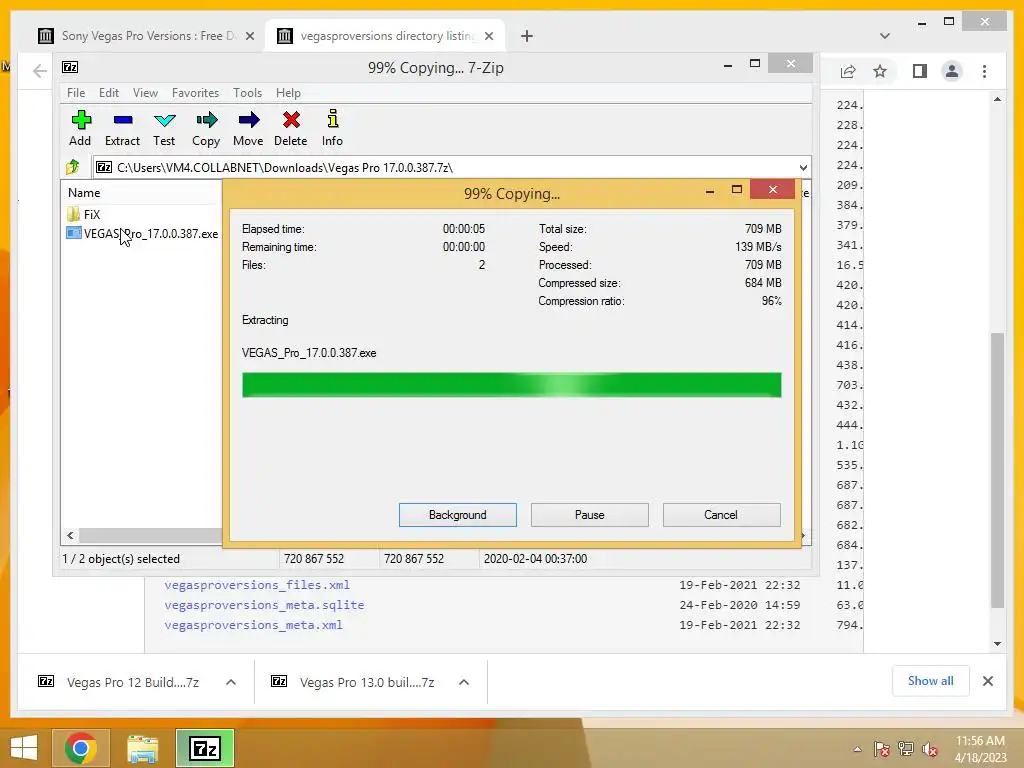Screen dimensions: 1024x768
Task: Share this page icon in Chrome
Action: pyautogui.click(x=848, y=71)
